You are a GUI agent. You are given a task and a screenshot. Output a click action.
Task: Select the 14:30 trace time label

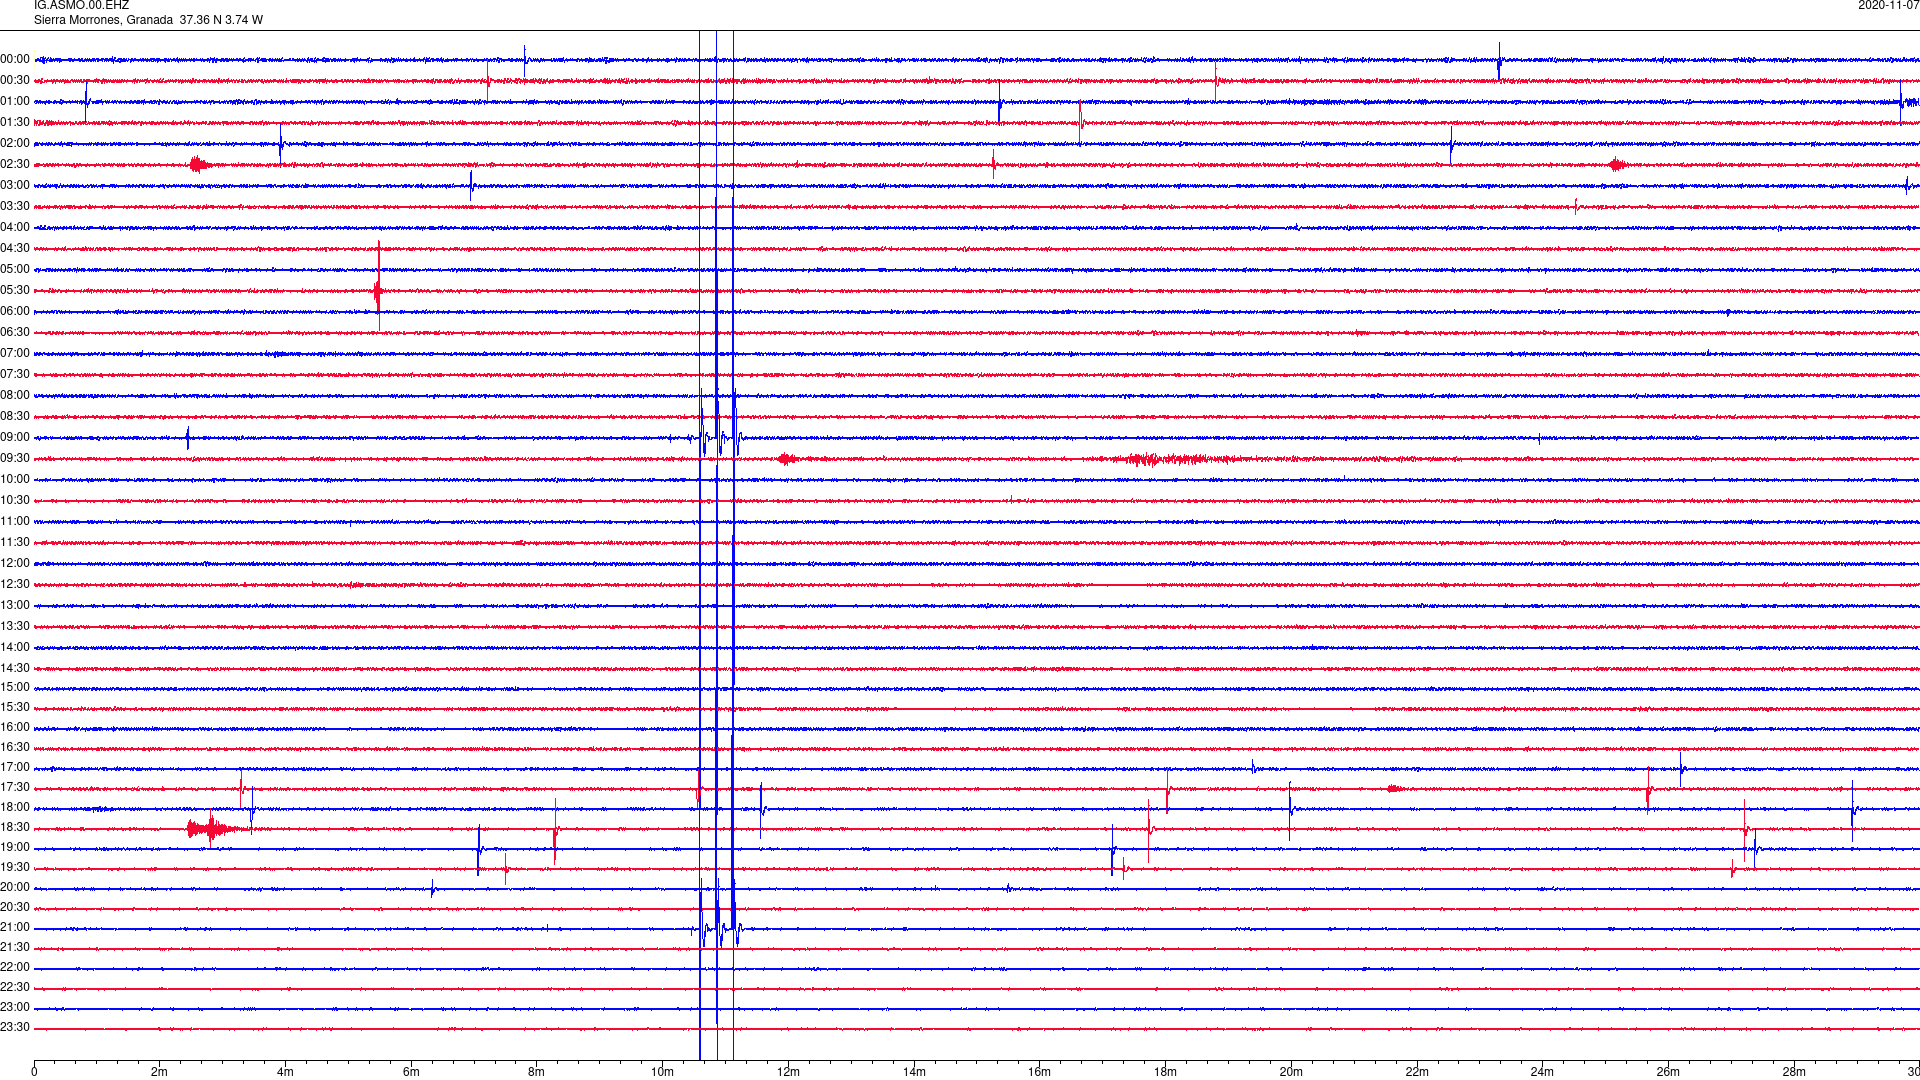[15, 669]
